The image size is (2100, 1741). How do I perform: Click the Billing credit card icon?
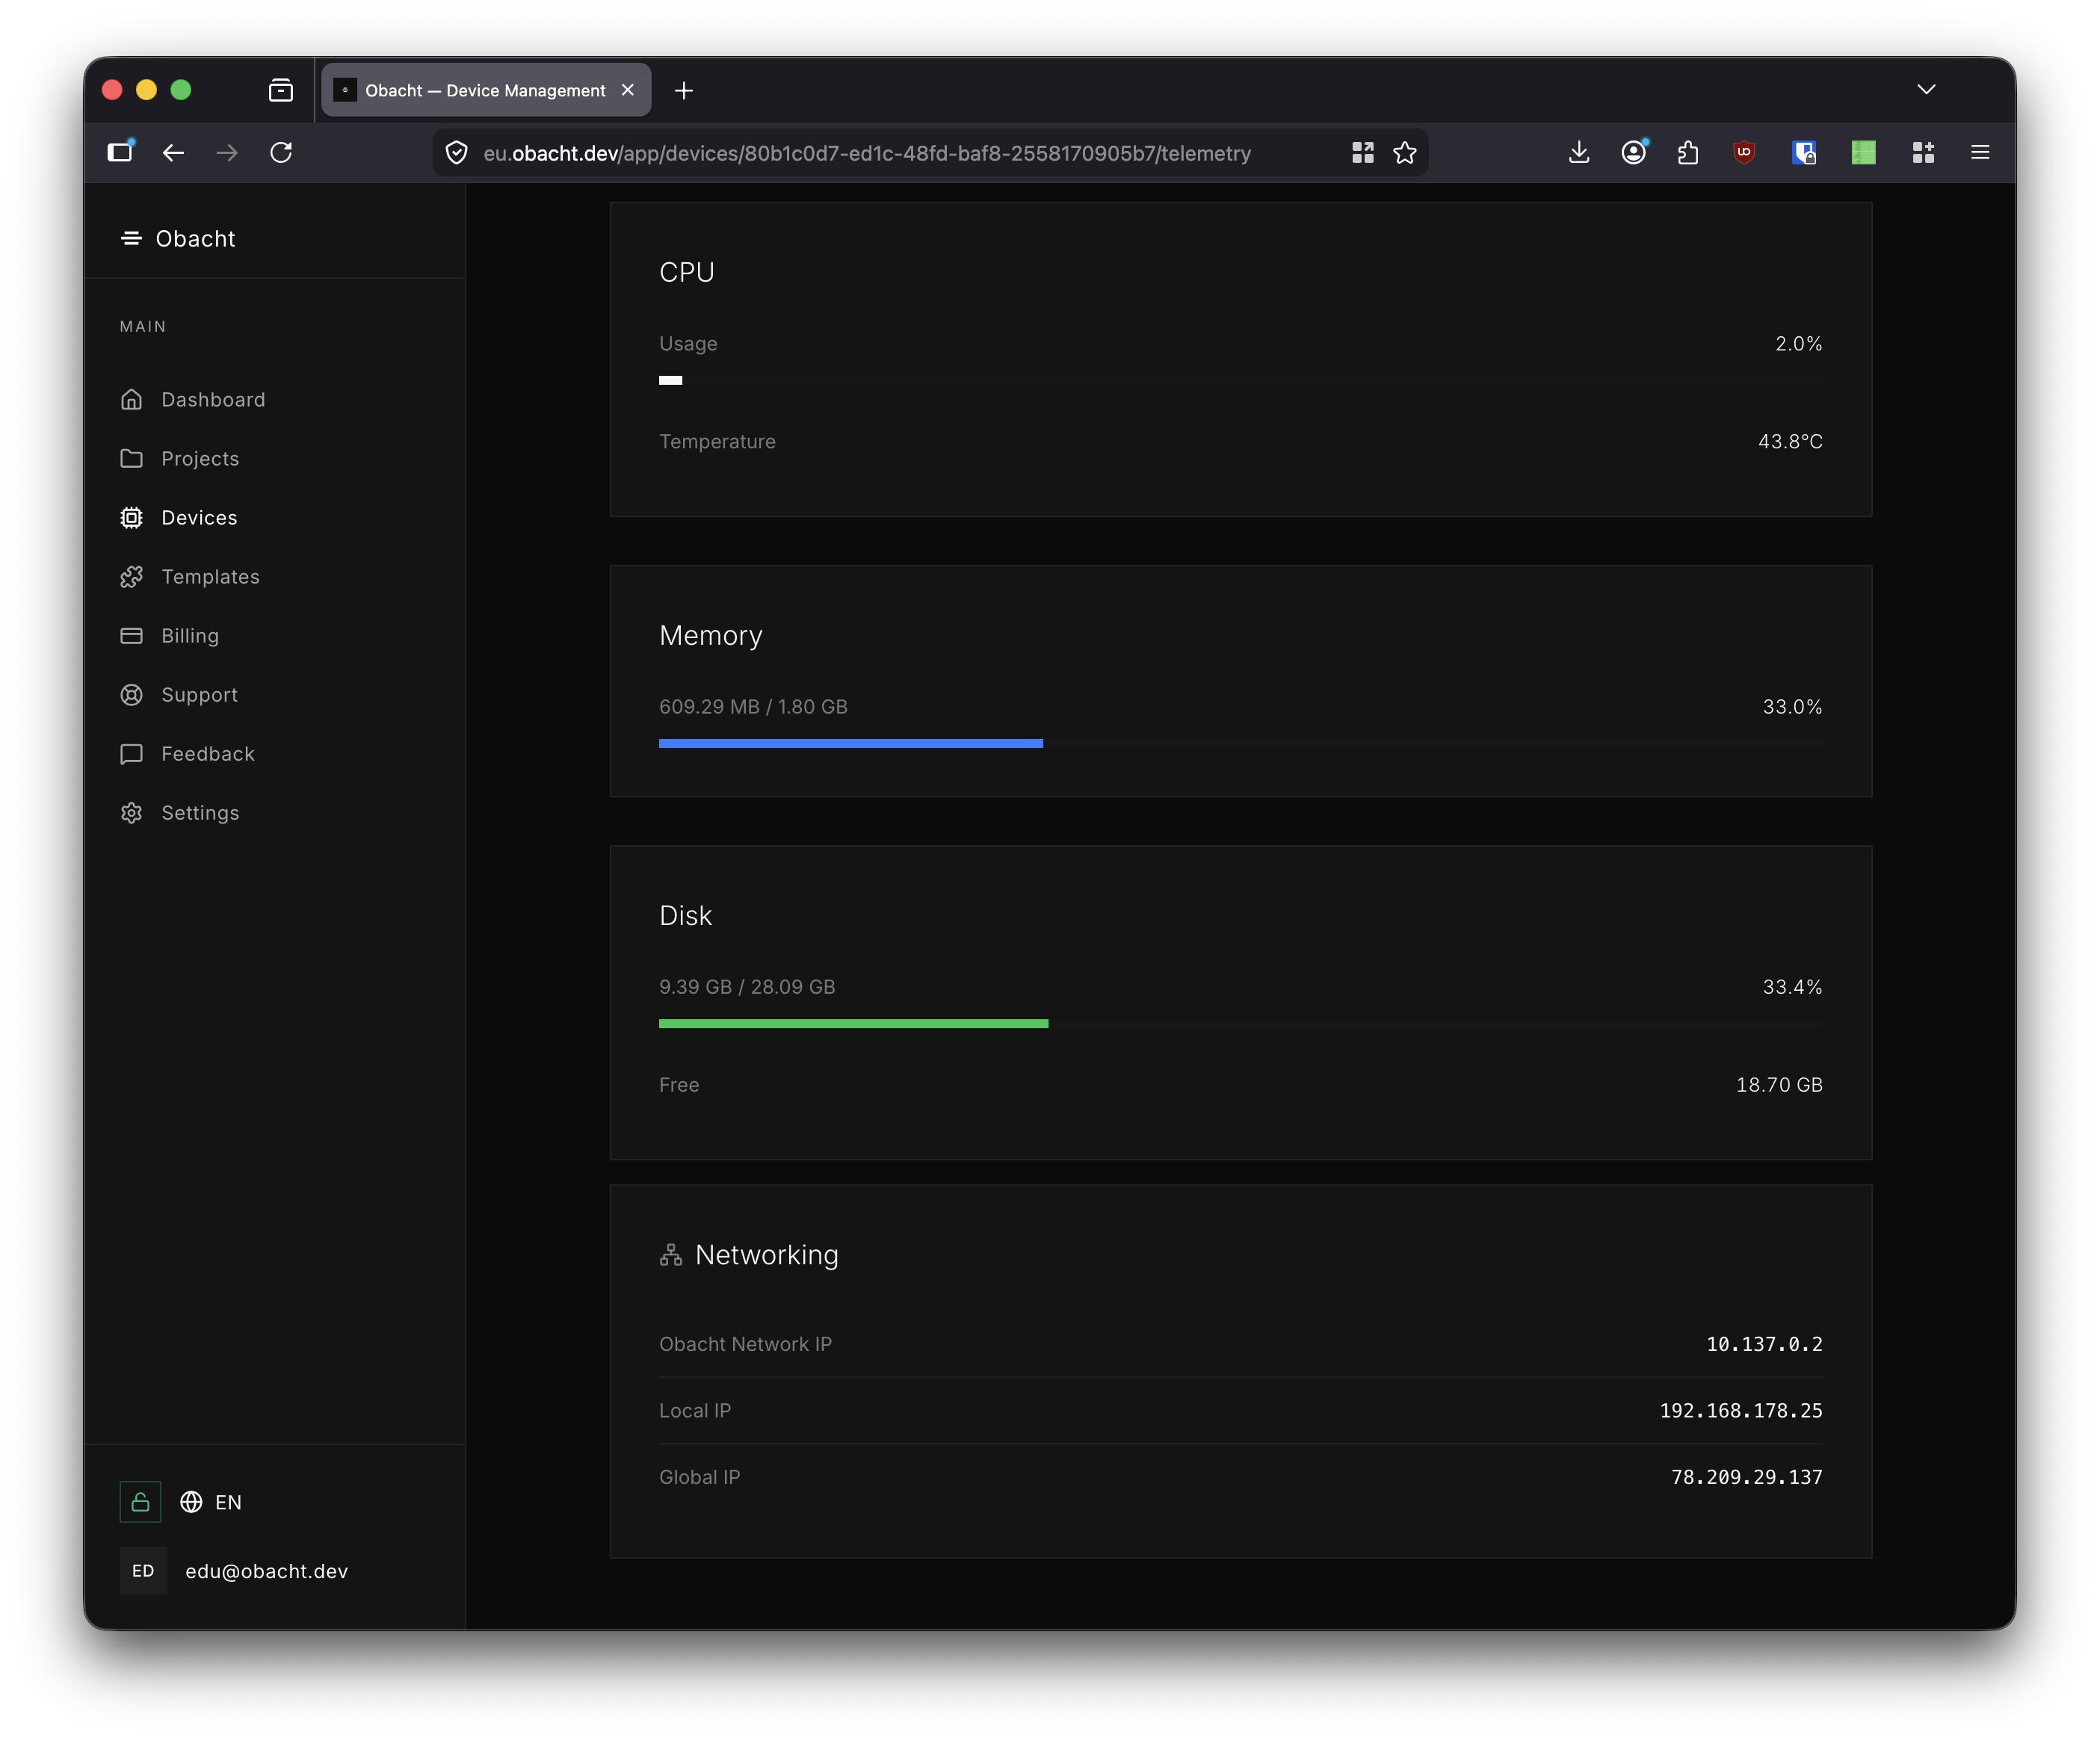tap(131, 636)
